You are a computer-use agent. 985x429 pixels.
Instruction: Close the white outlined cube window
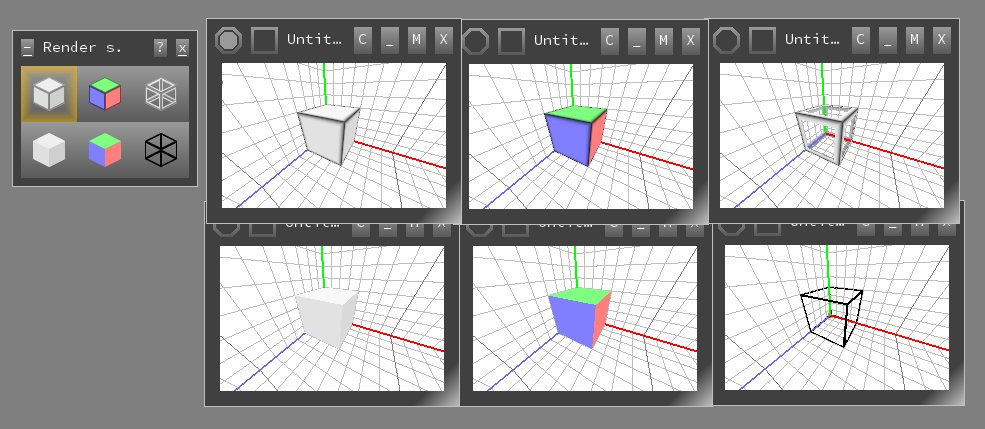tap(444, 40)
